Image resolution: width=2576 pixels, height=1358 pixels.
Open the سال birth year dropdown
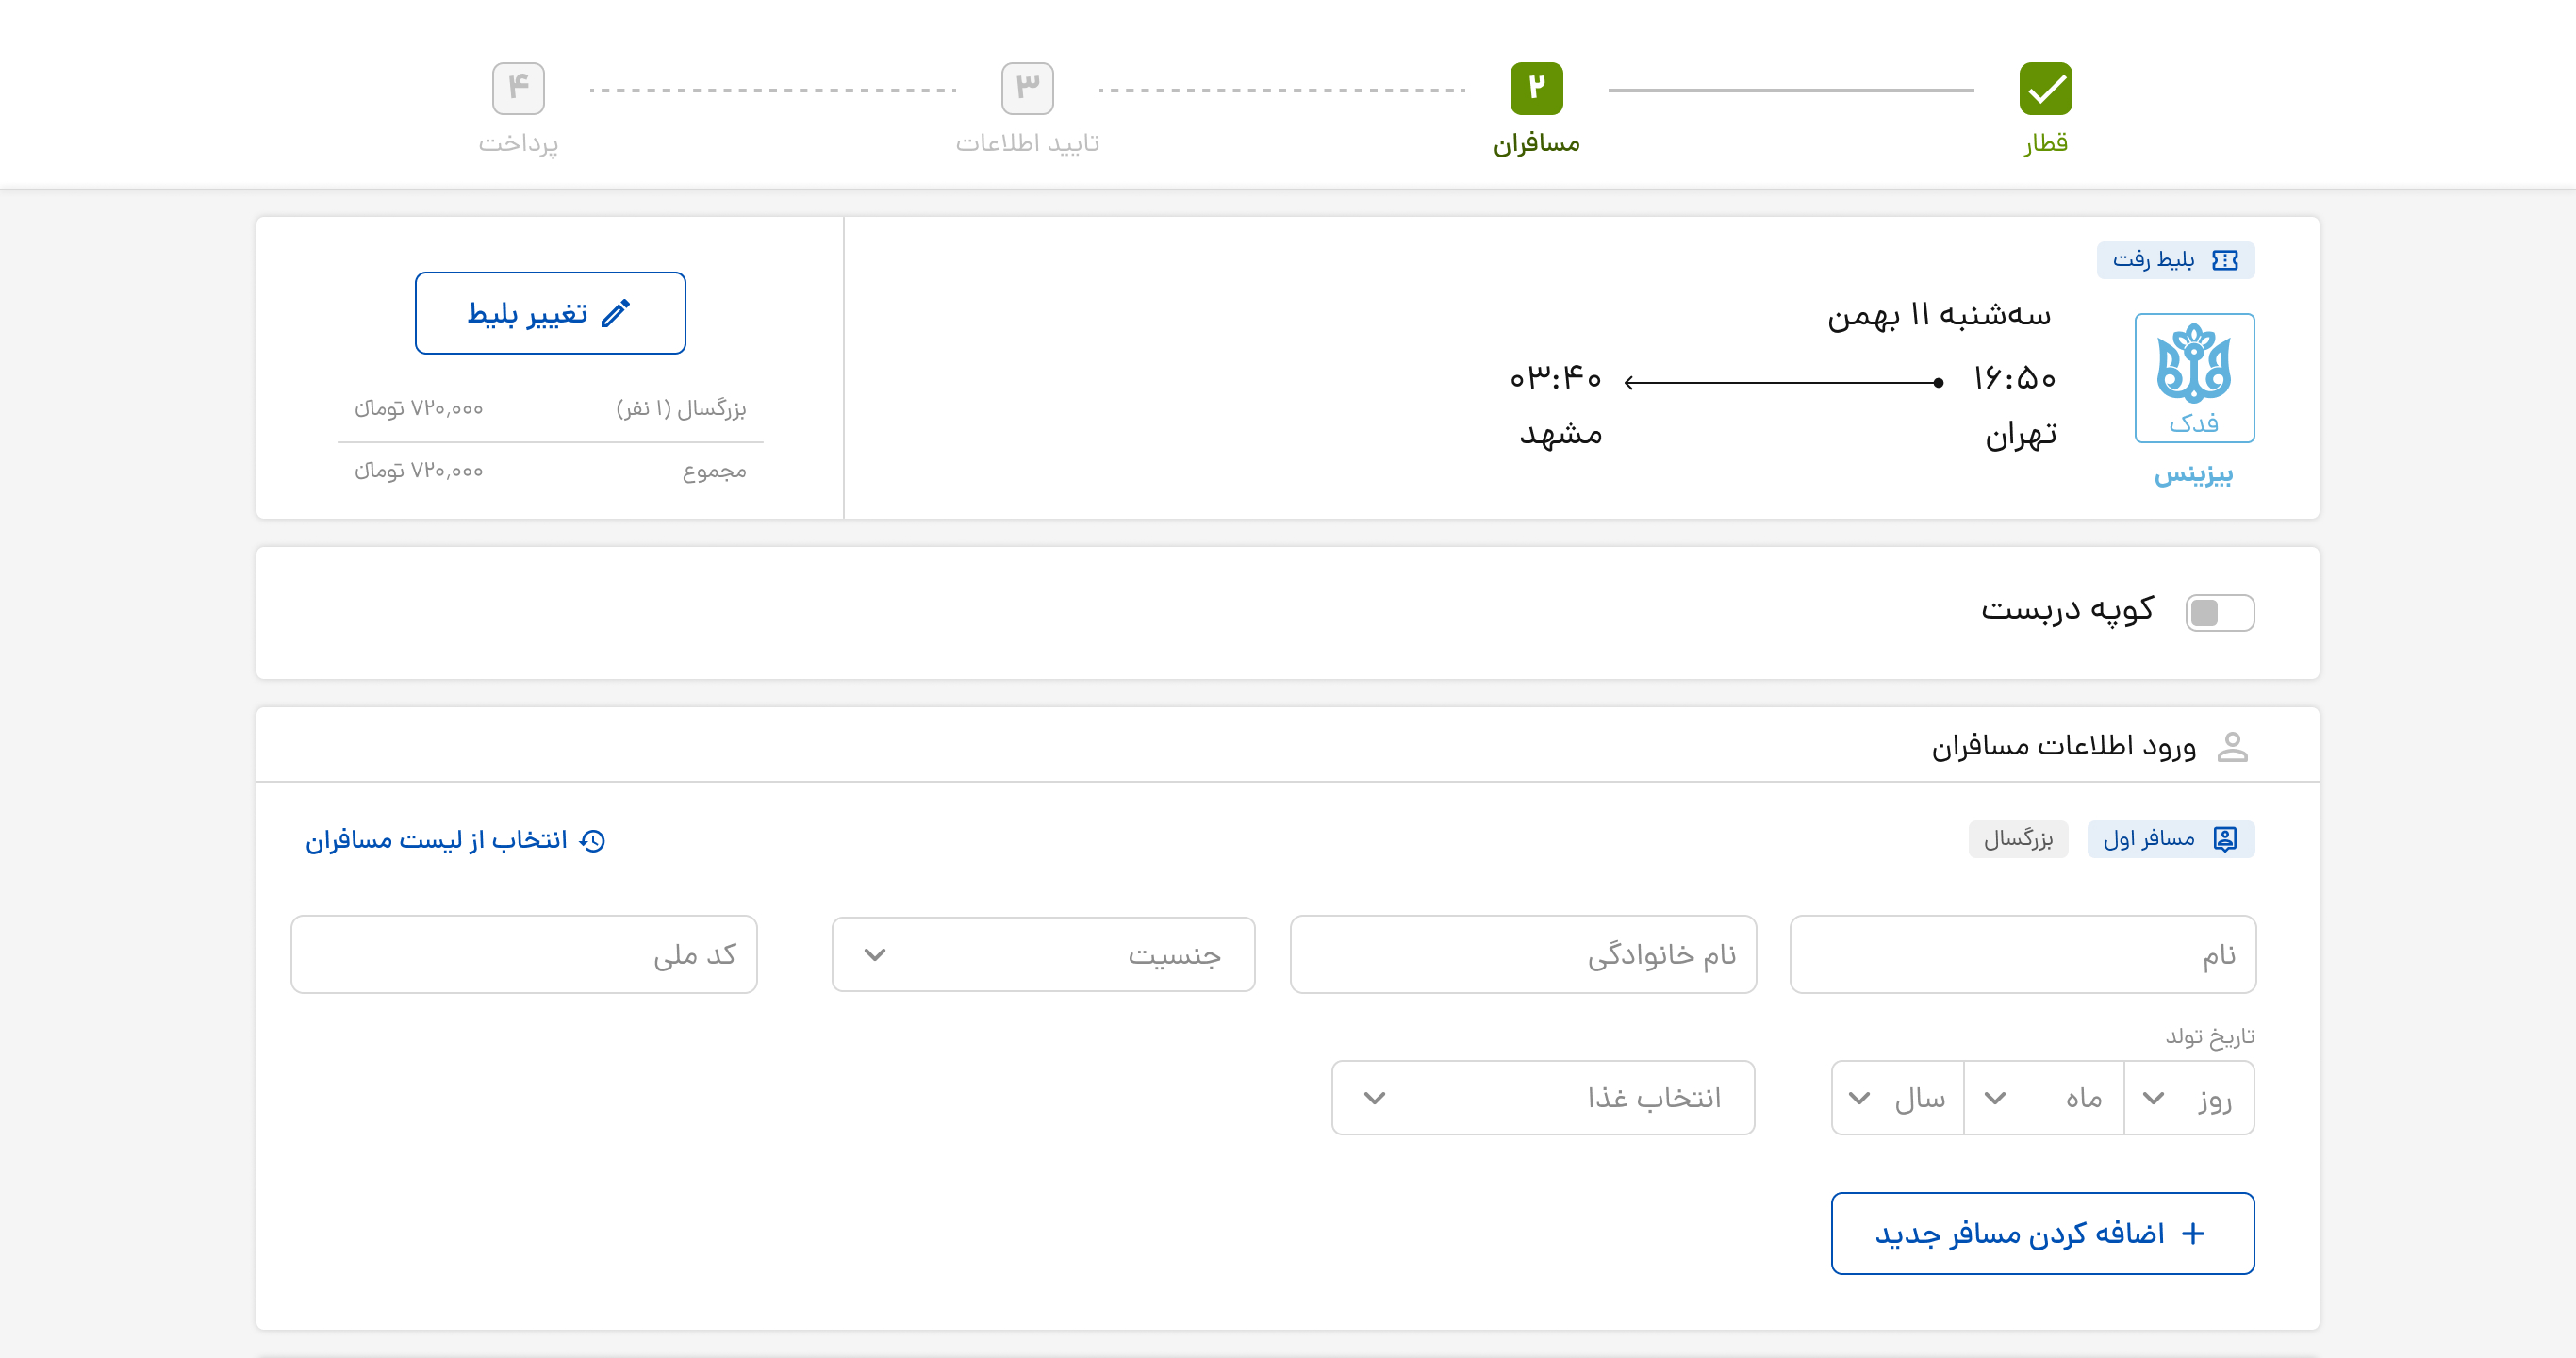tap(1898, 1098)
